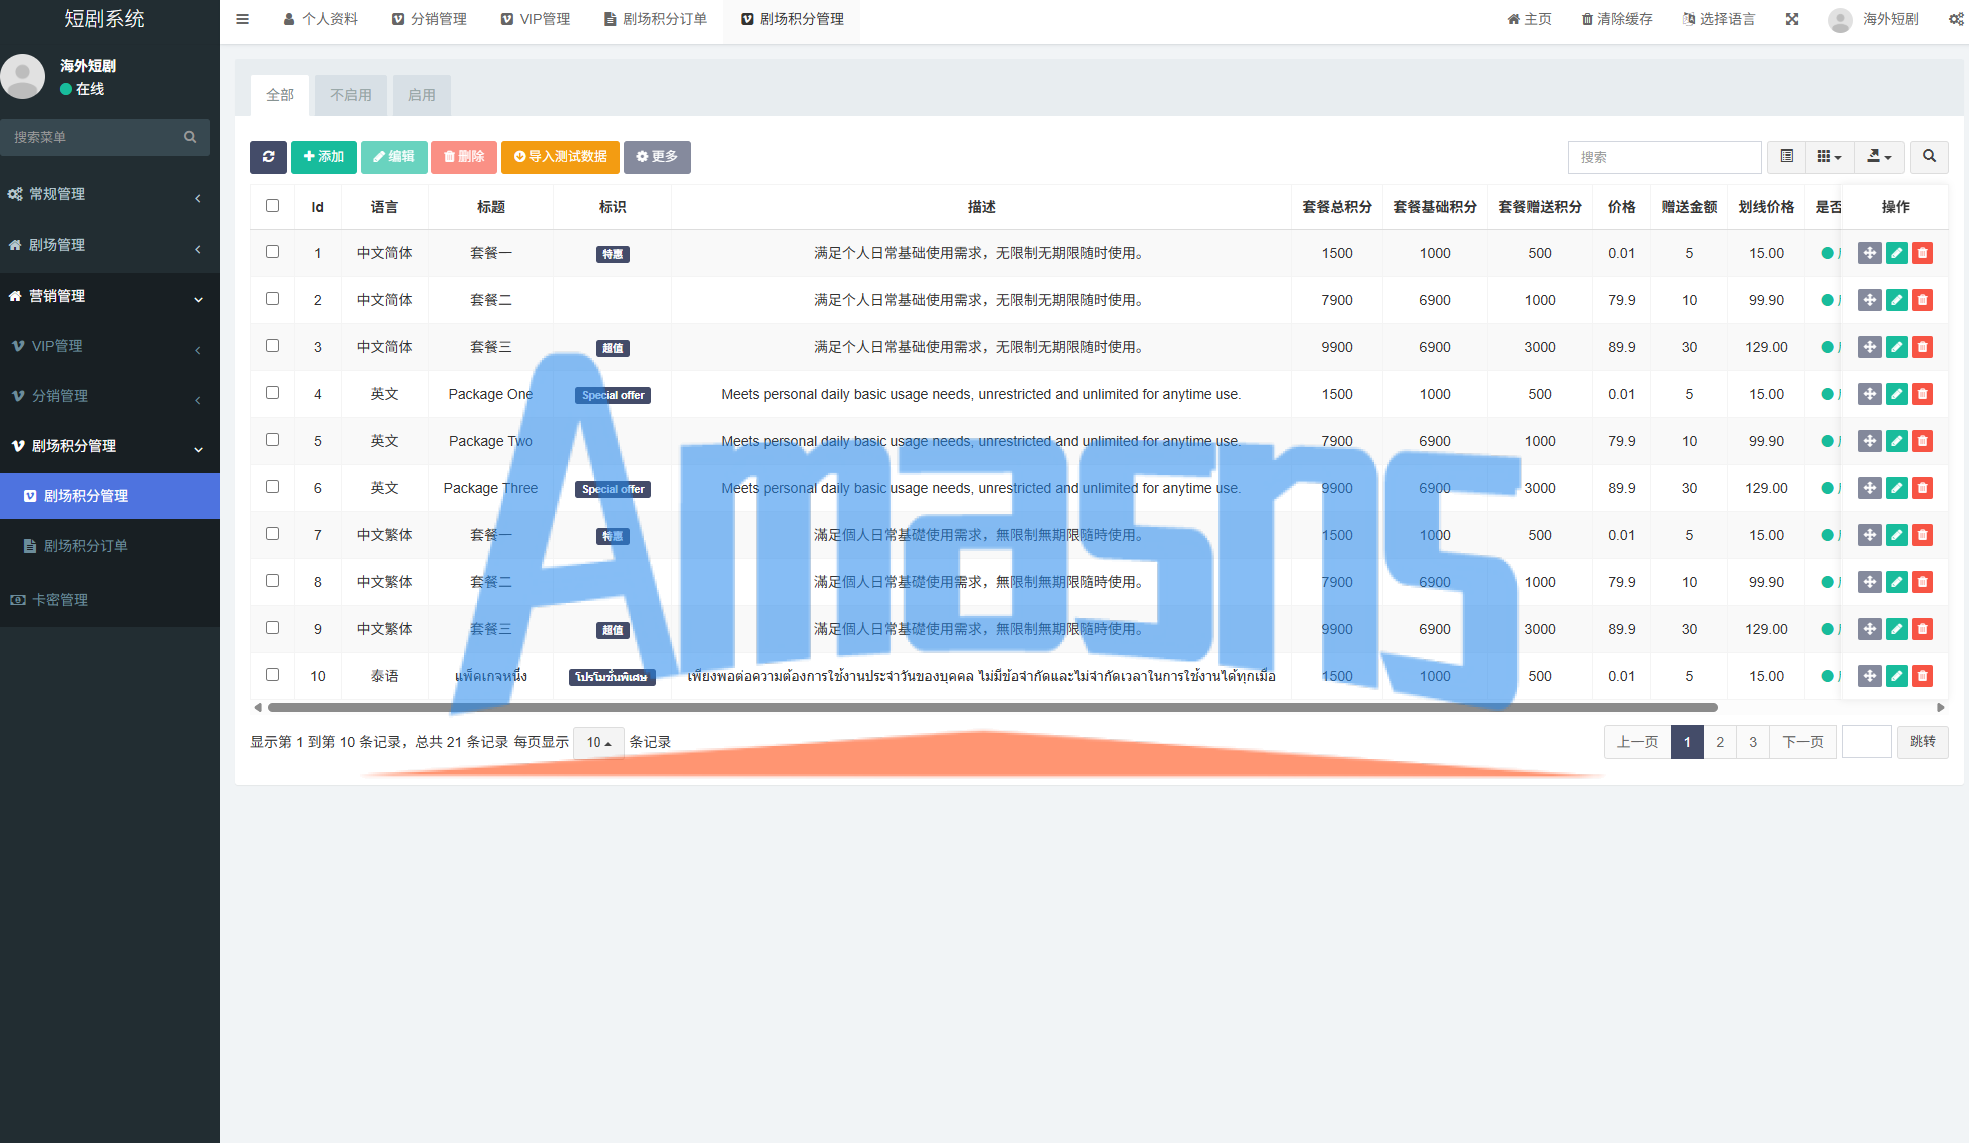Open the columns visibility dropdown

1829,157
